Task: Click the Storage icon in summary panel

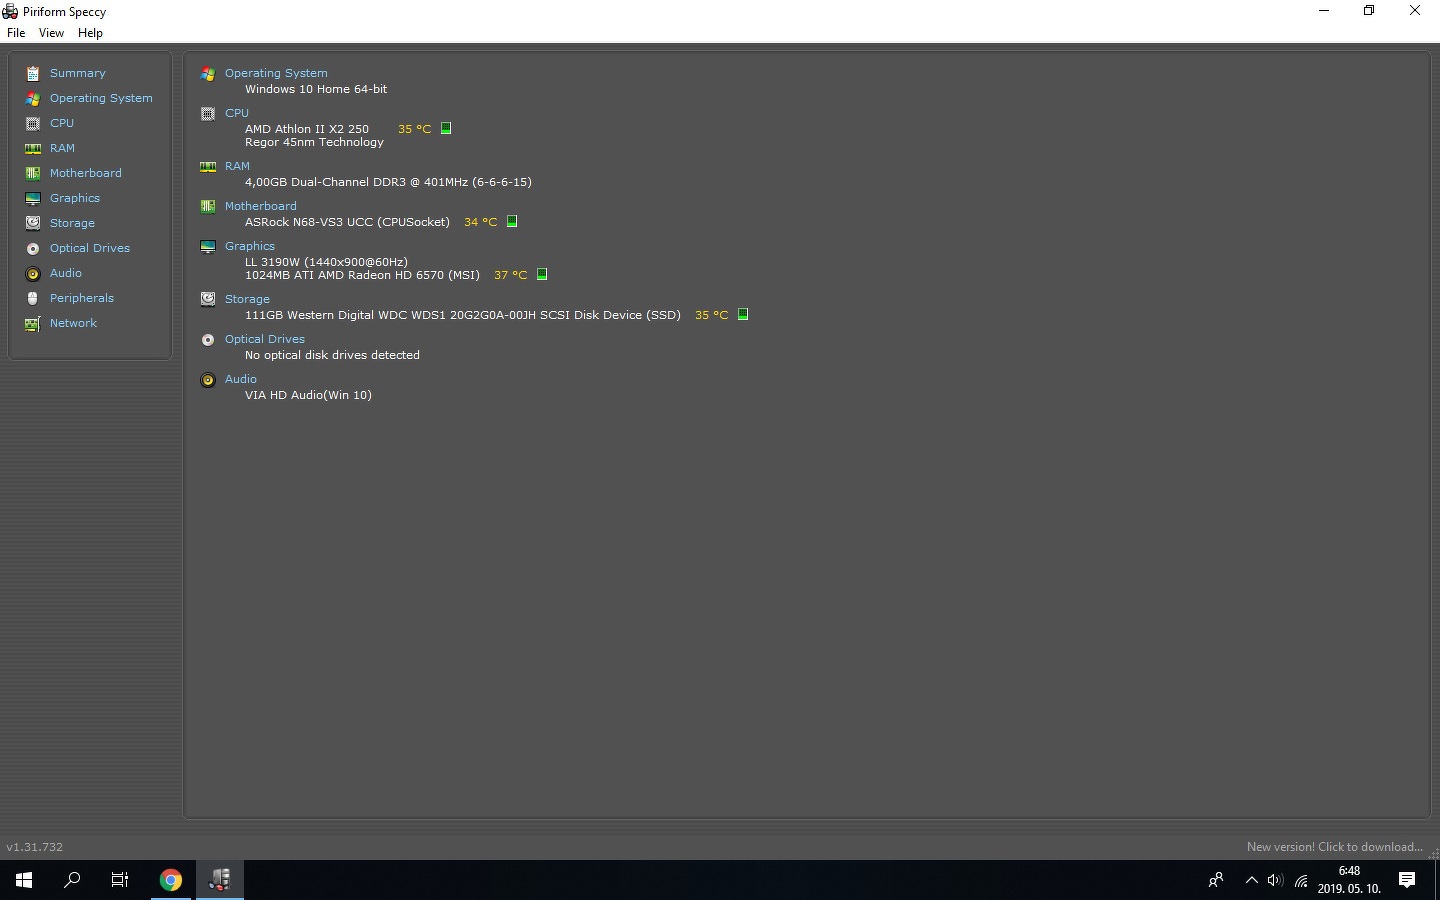Action: 208,299
